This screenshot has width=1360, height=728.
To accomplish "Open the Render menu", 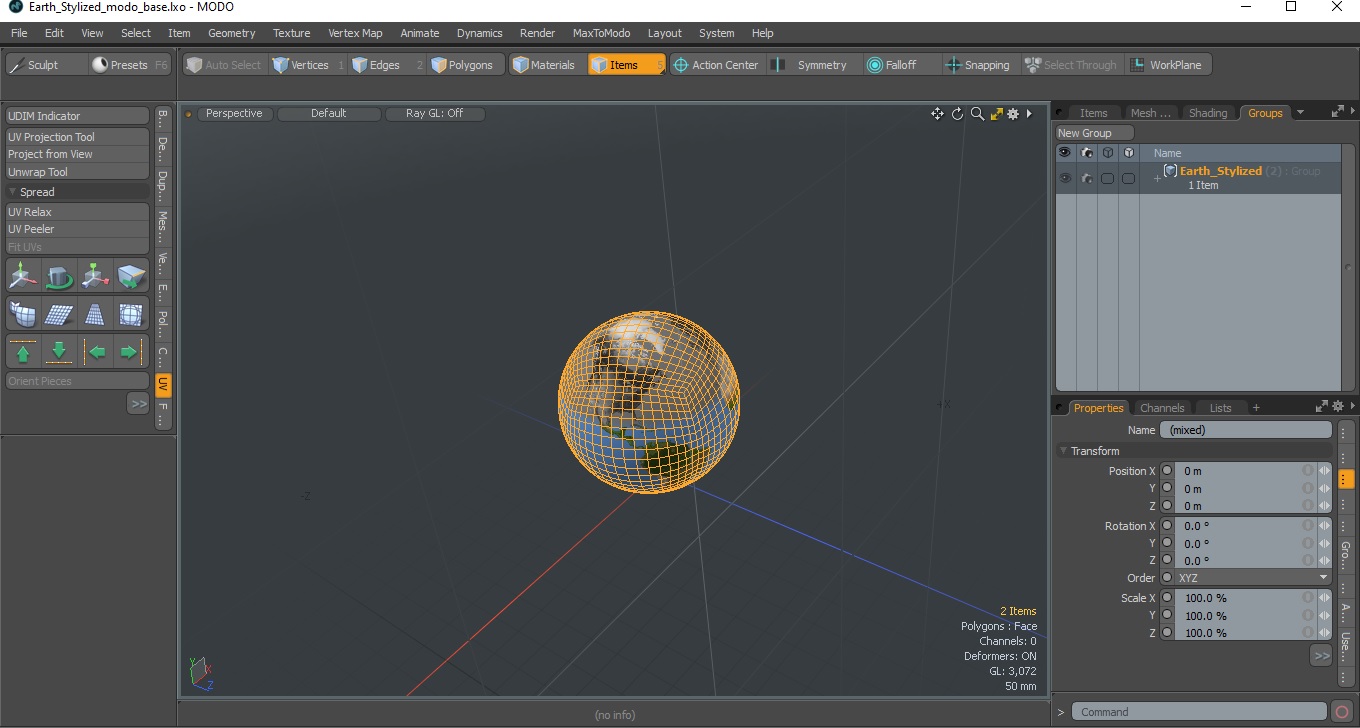I will tap(537, 33).
